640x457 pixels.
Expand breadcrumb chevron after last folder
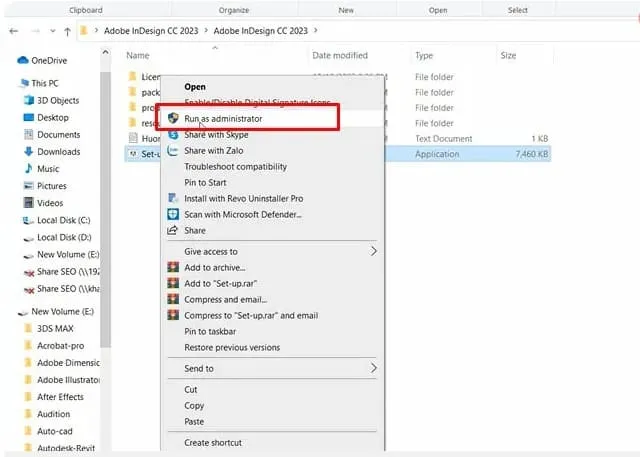click(x=316, y=31)
